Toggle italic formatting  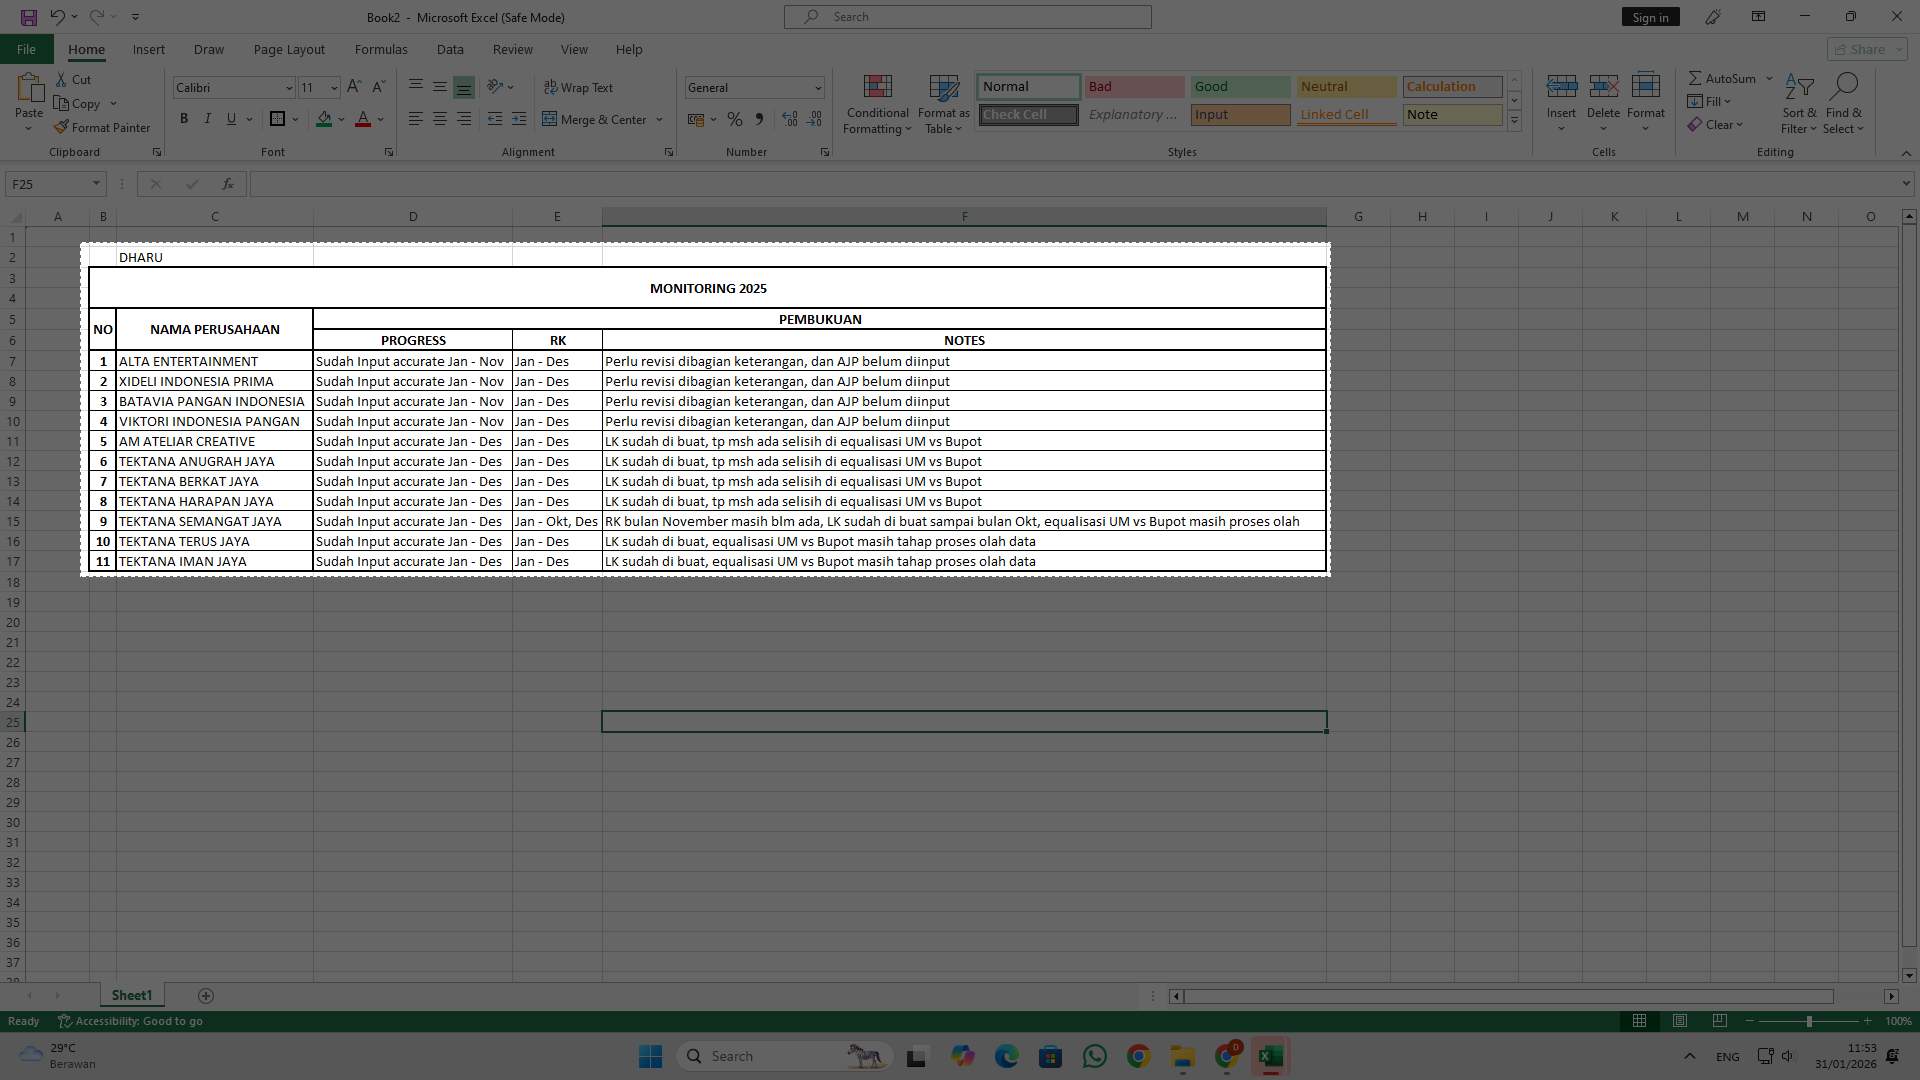pos(208,118)
